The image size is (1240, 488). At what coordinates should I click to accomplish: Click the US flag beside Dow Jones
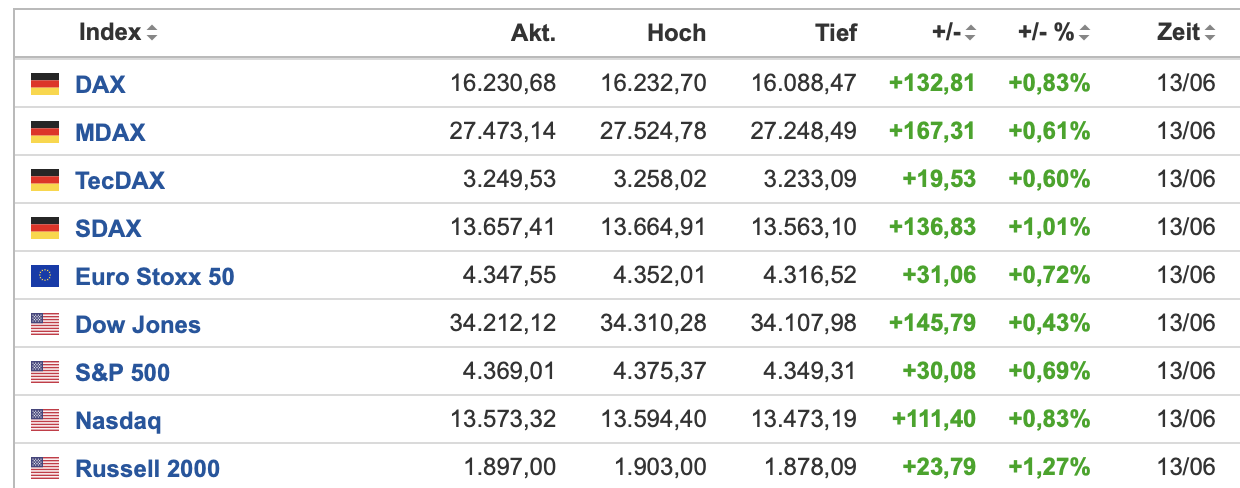(45, 324)
